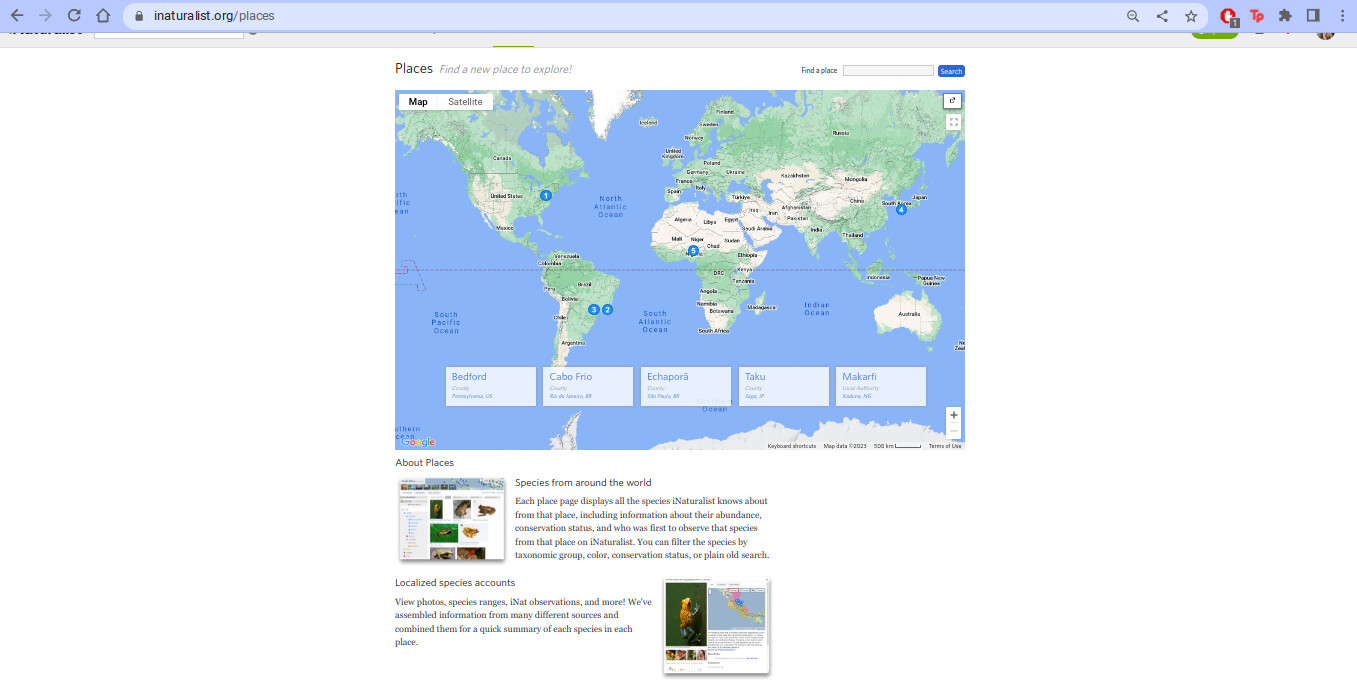The height and width of the screenshot is (688, 1357).
Task: Open the Cabo Frio place card
Action: tap(589, 386)
